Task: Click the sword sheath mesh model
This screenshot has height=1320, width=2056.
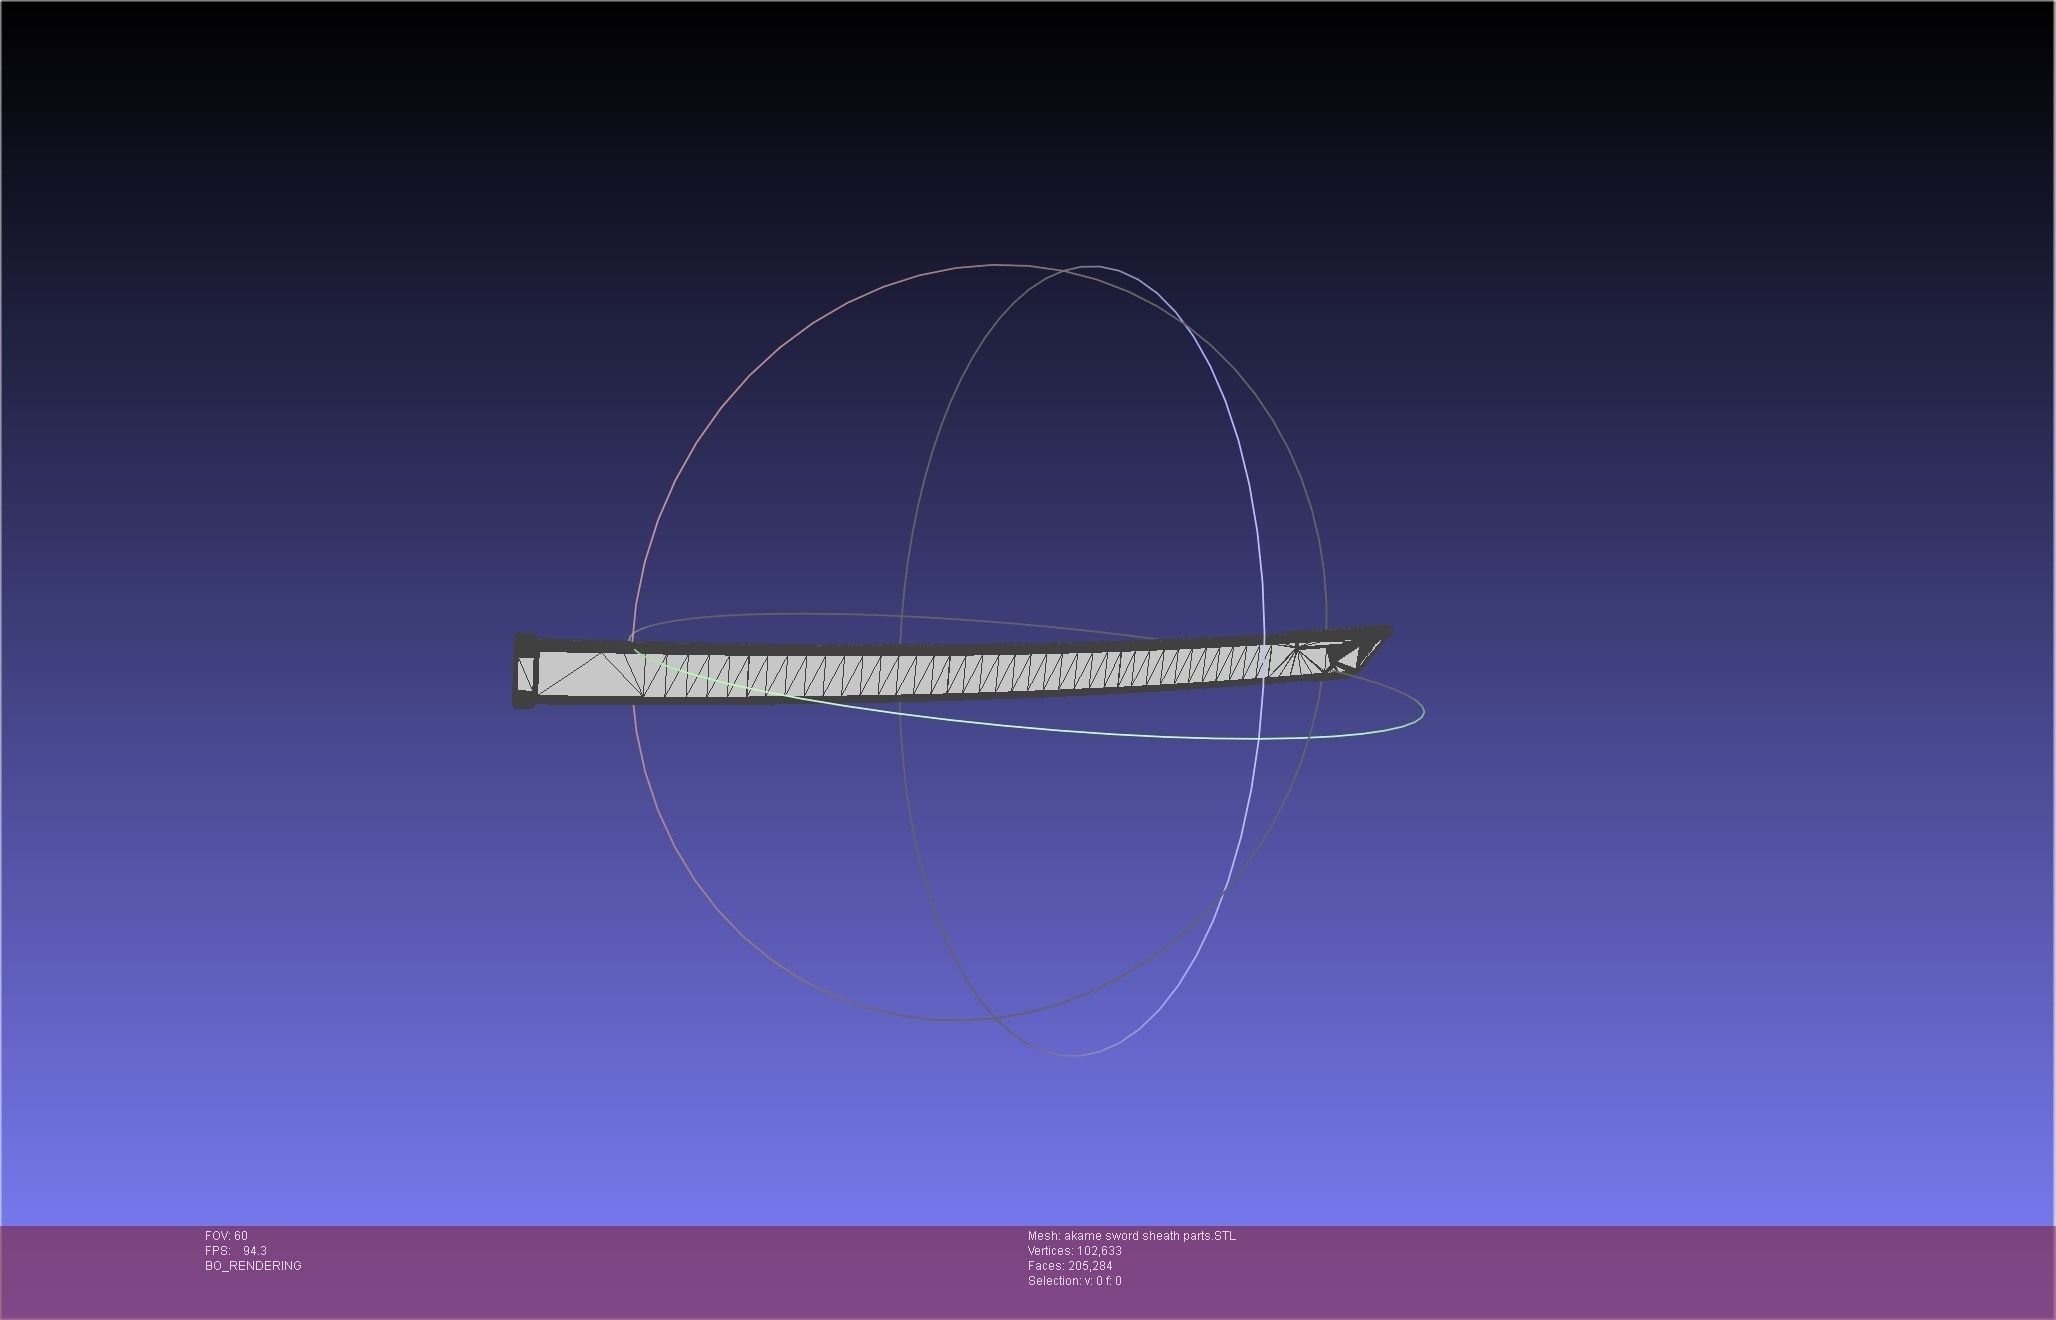Action: point(952,669)
